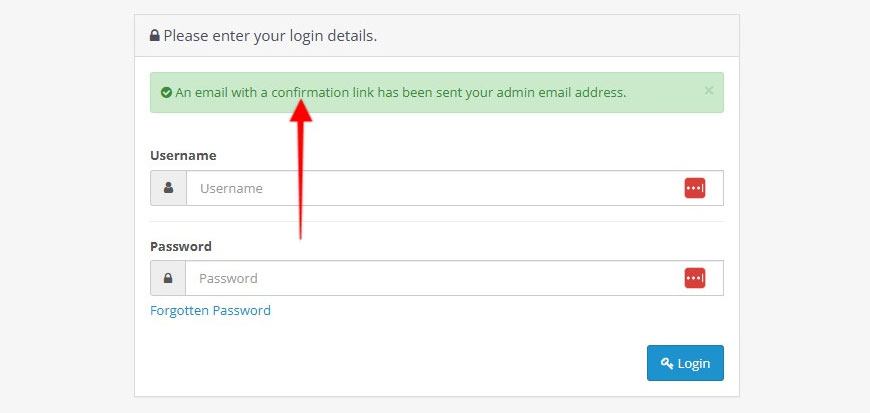Dismiss the confirmation email alert with the X
This screenshot has height=413, width=870.
pos(709,90)
